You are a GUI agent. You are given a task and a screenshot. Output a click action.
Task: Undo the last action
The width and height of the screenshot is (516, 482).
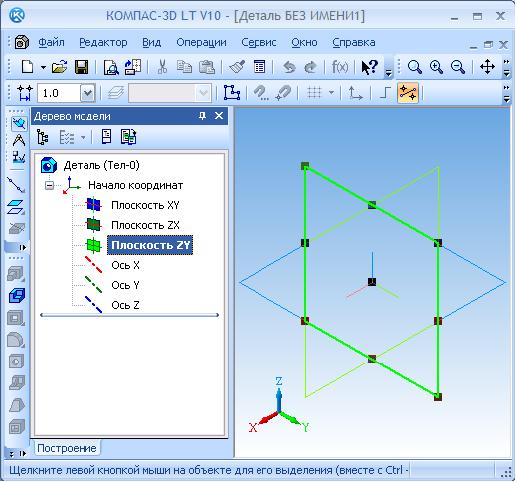click(289, 67)
